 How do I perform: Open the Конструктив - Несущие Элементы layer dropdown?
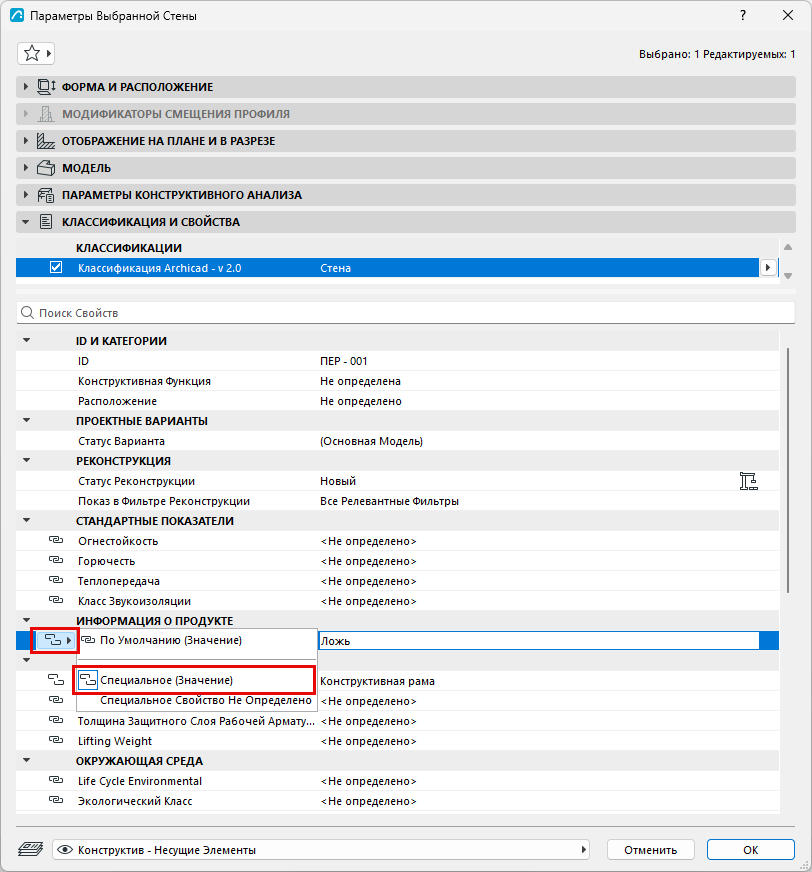coord(321,849)
